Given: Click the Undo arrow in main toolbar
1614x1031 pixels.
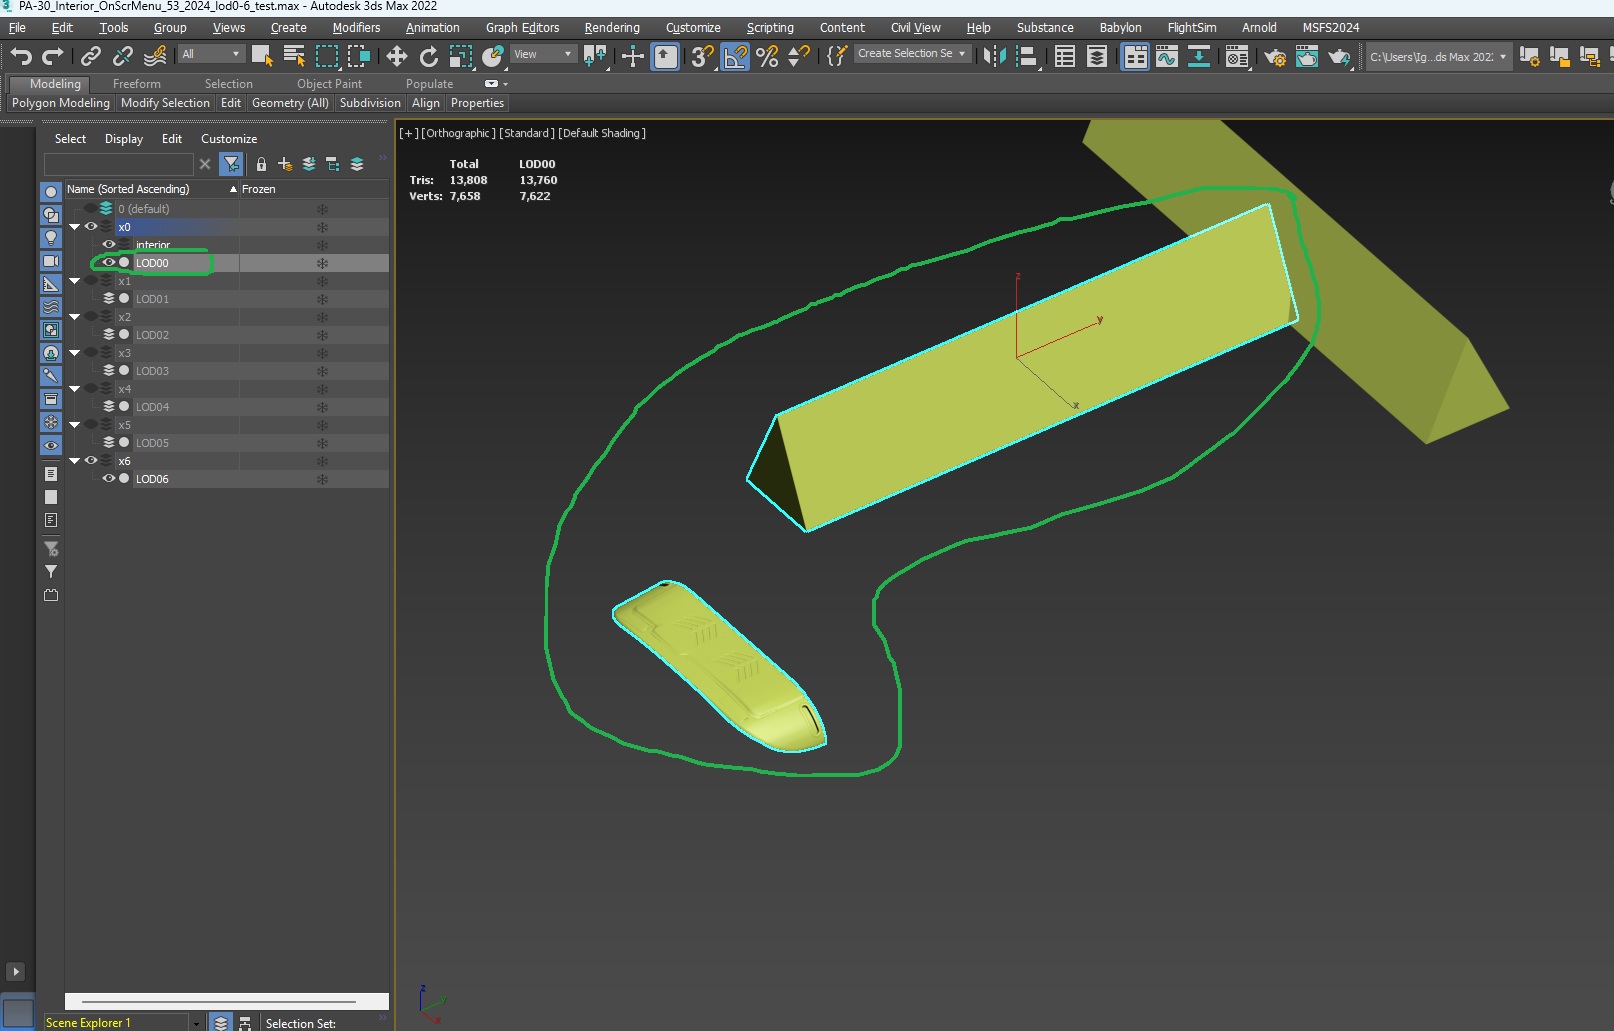Looking at the screenshot, I should point(21,56).
